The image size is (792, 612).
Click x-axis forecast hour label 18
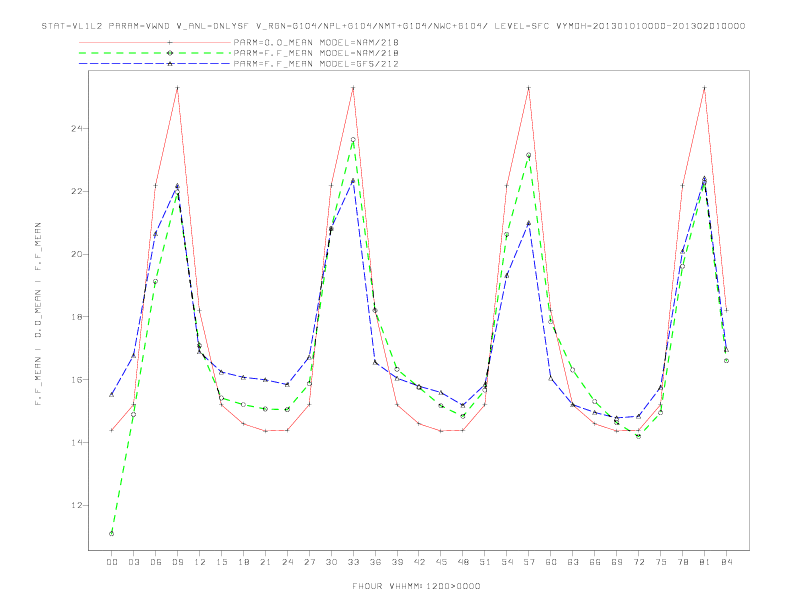(x=243, y=562)
